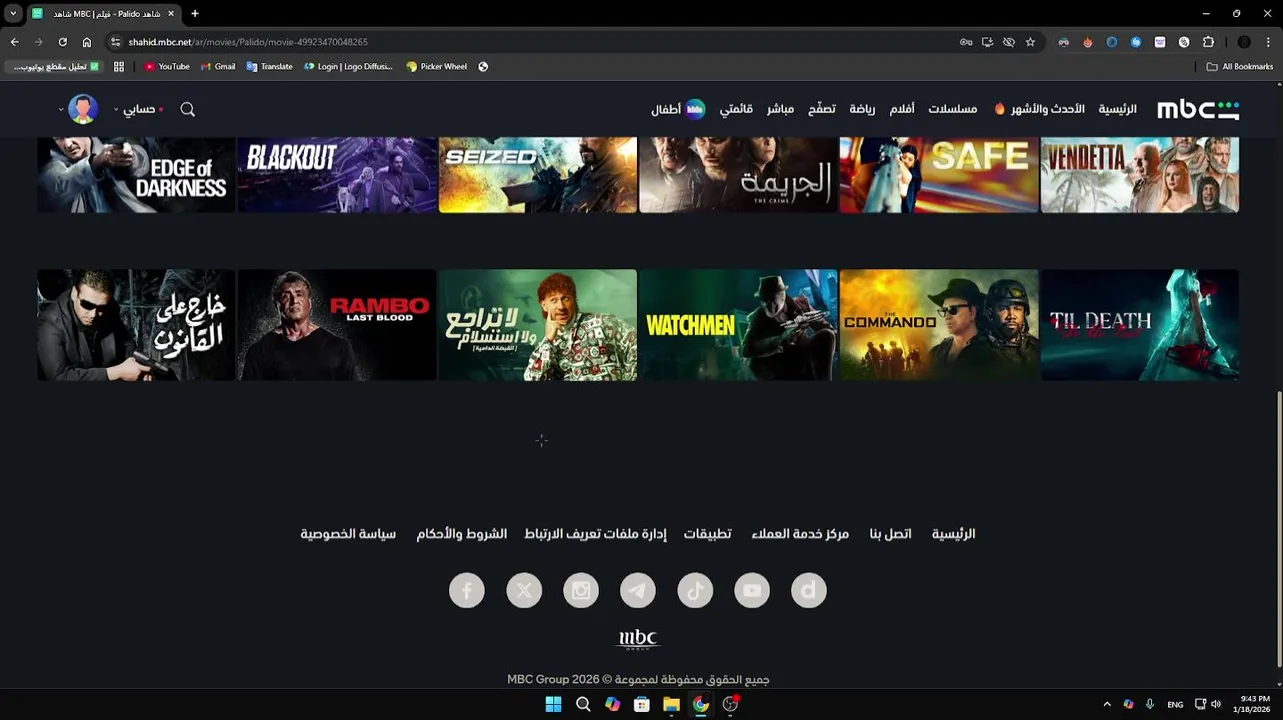Viewport: 1283px width, 720px height.
Task: Expand the arrow beside profile avatar
Action: coord(61,109)
